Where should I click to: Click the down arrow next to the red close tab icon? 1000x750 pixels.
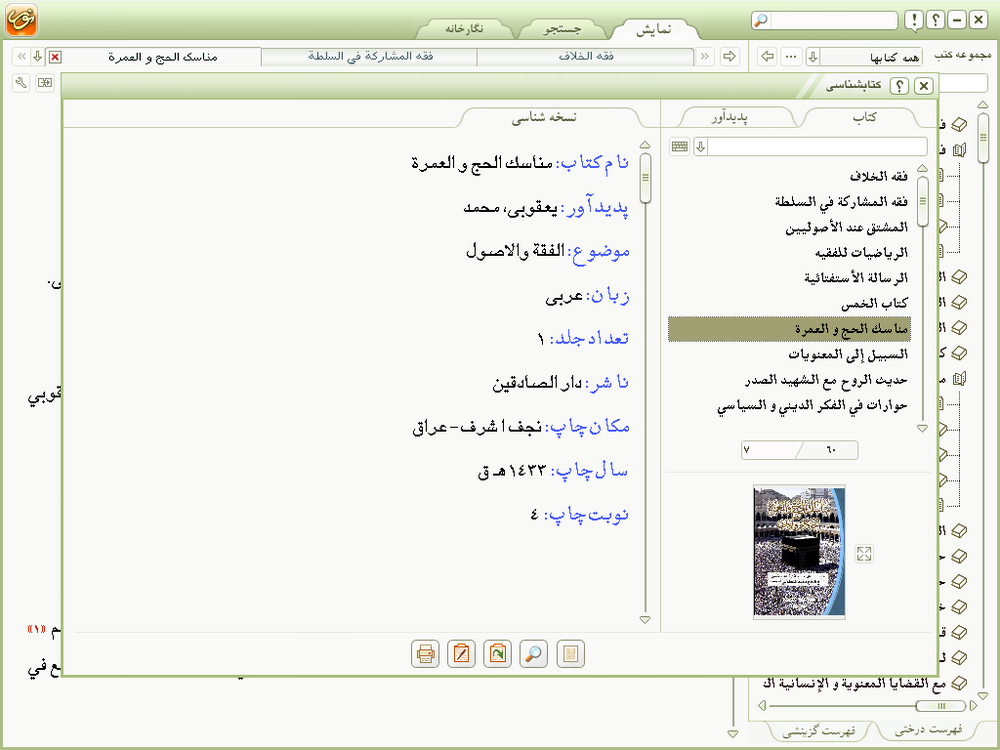click(38, 56)
